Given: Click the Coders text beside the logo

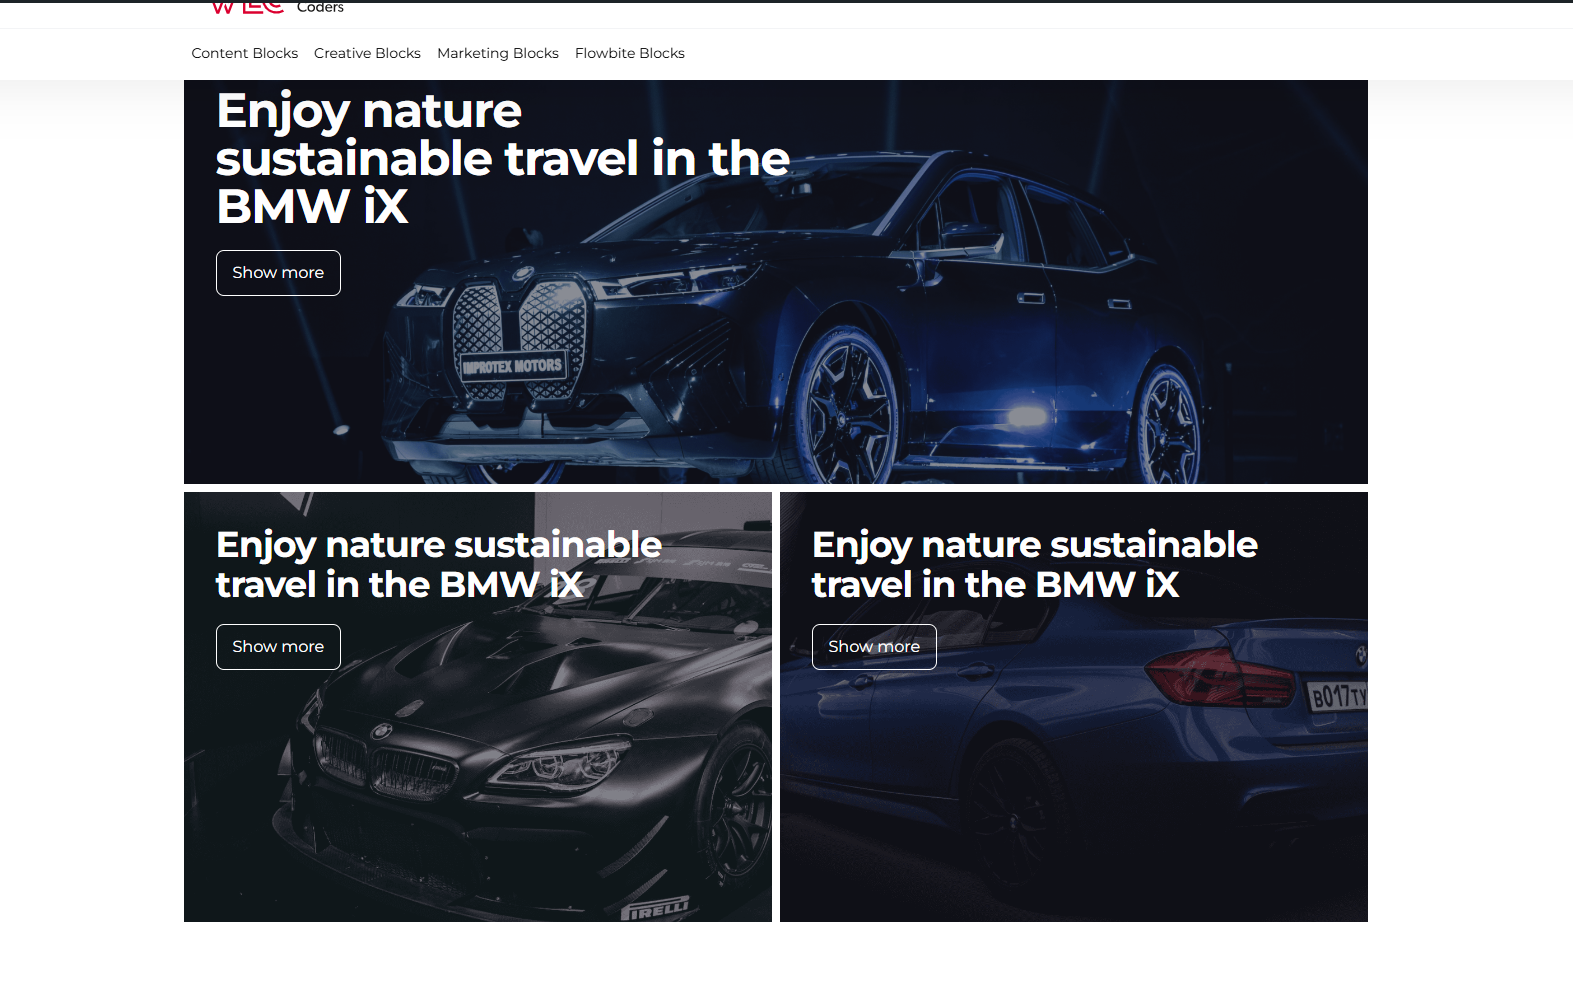Looking at the screenshot, I should click(x=320, y=8).
